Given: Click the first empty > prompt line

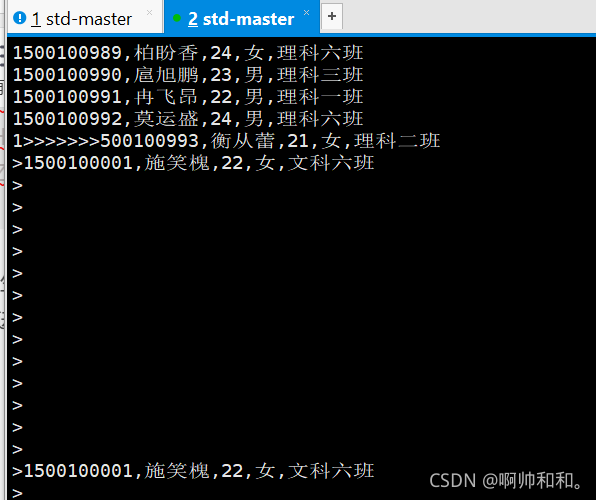Looking at the screenshot, I should [17, 186].
